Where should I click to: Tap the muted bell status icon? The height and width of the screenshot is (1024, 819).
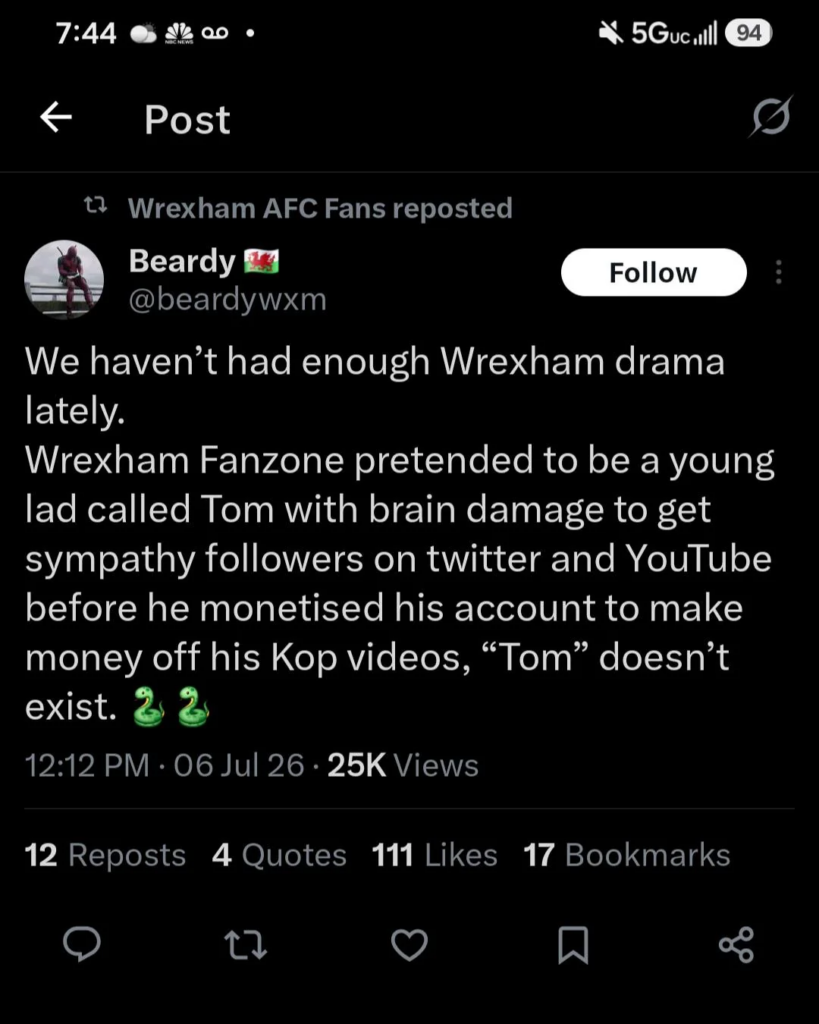(611, 33)
